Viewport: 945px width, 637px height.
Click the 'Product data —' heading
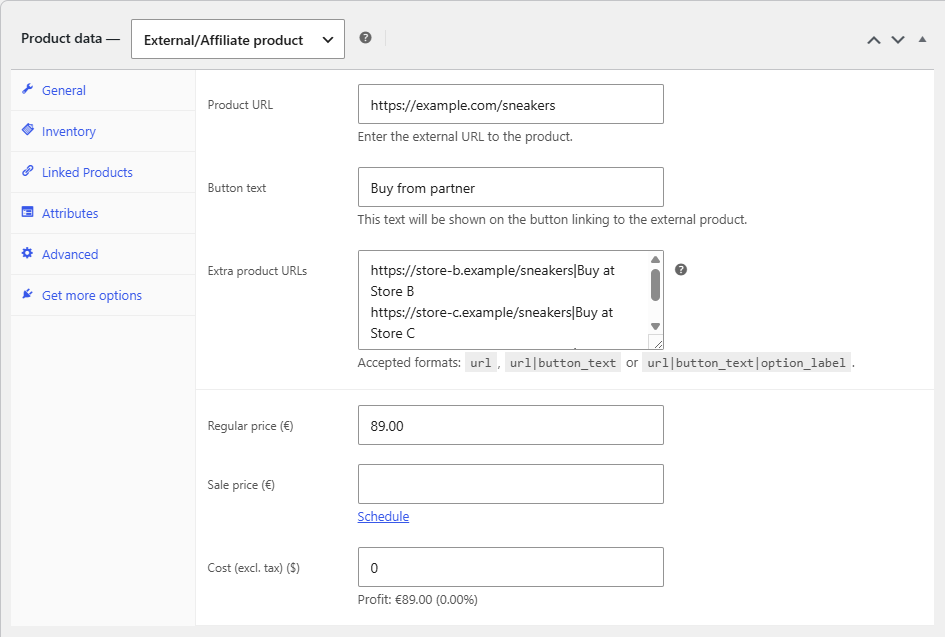71,39
